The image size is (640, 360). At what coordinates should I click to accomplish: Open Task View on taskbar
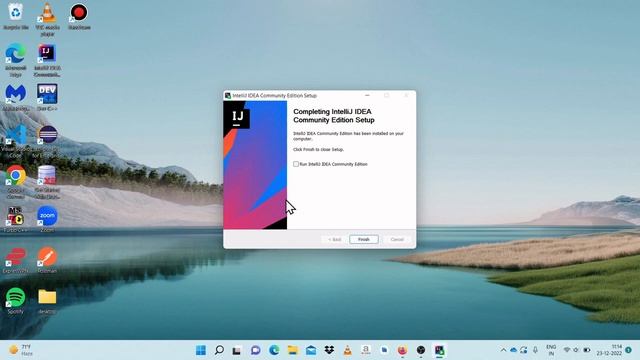click(237, 350)
